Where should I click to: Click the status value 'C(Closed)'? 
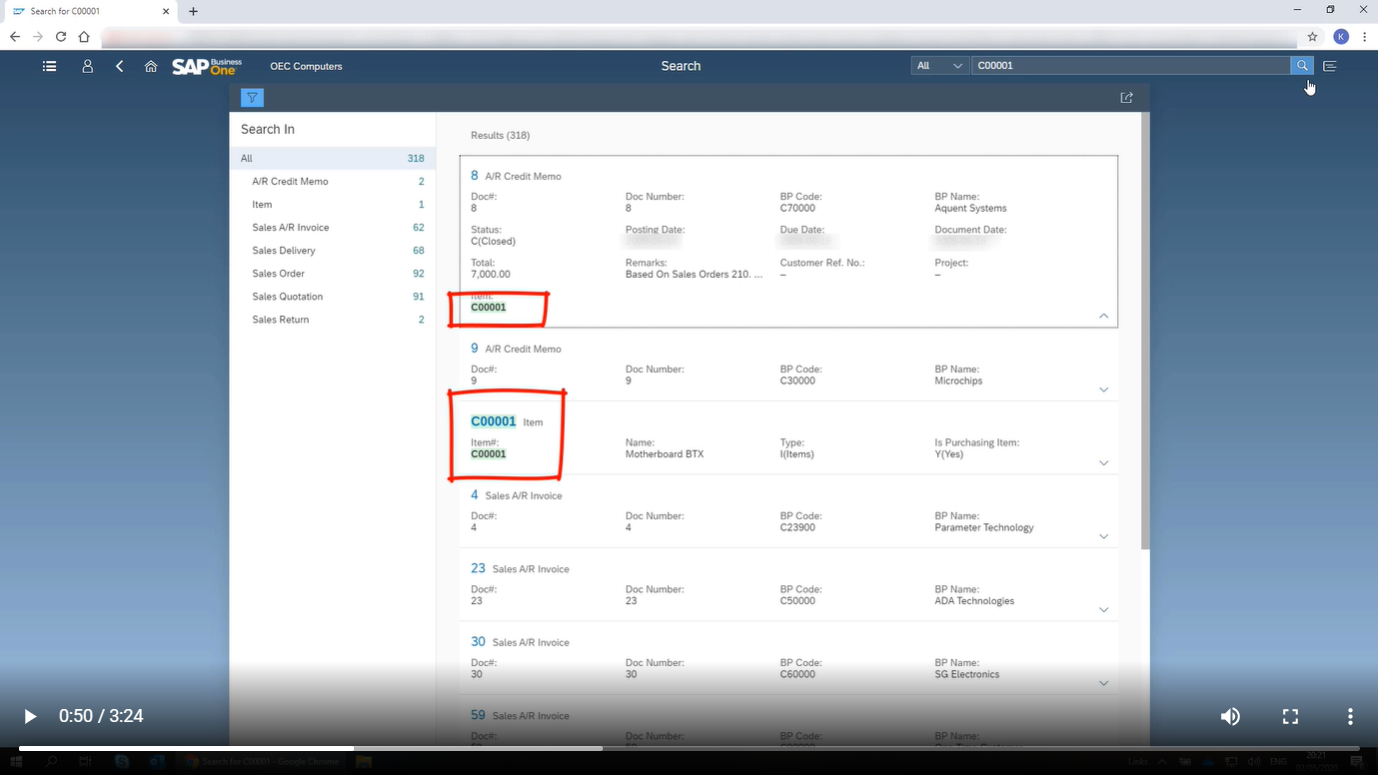(x=493, y=241)
